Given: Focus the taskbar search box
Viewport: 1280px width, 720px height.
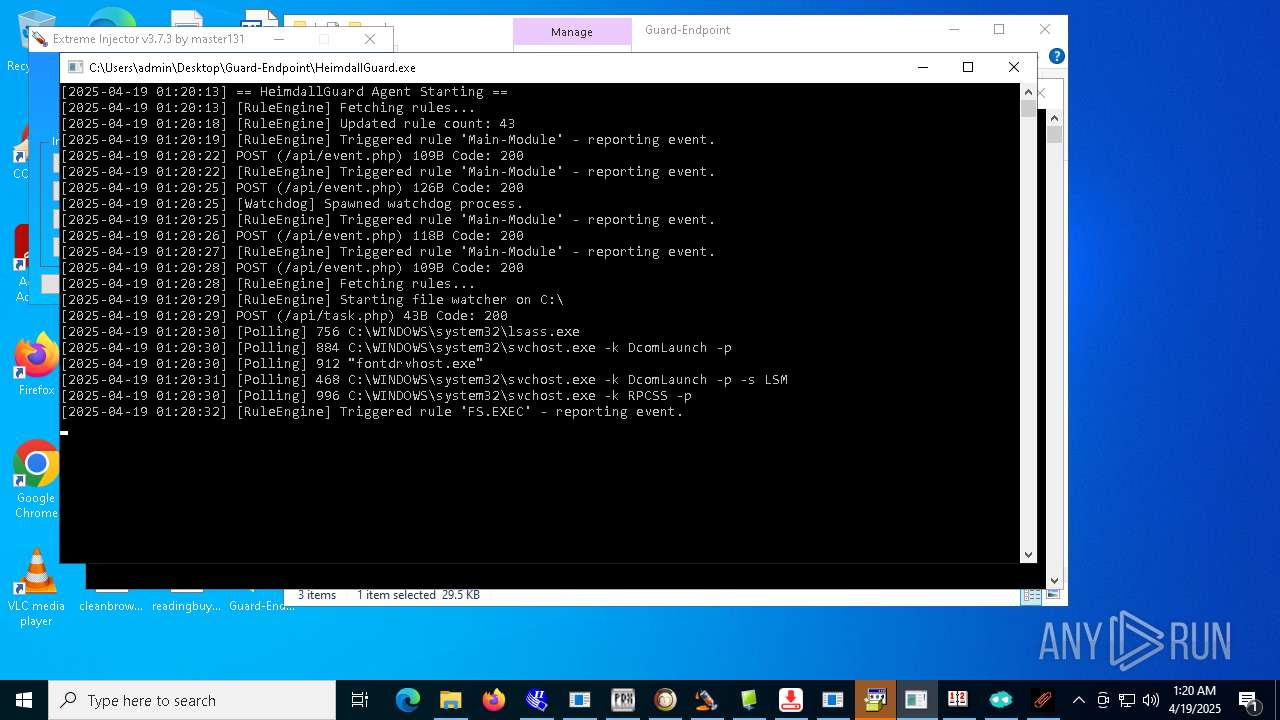Looking at the screenshot, I should pos(192,700).
